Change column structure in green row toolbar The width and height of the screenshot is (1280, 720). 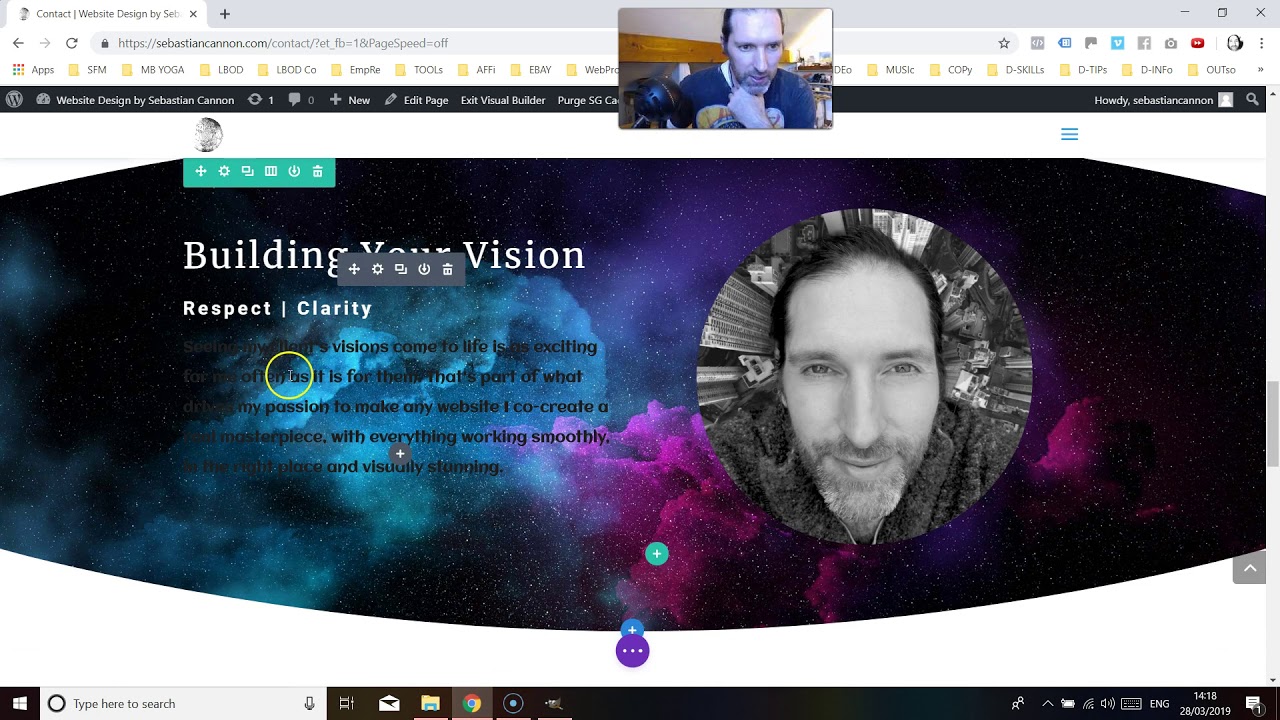click(x=271, y=172)
